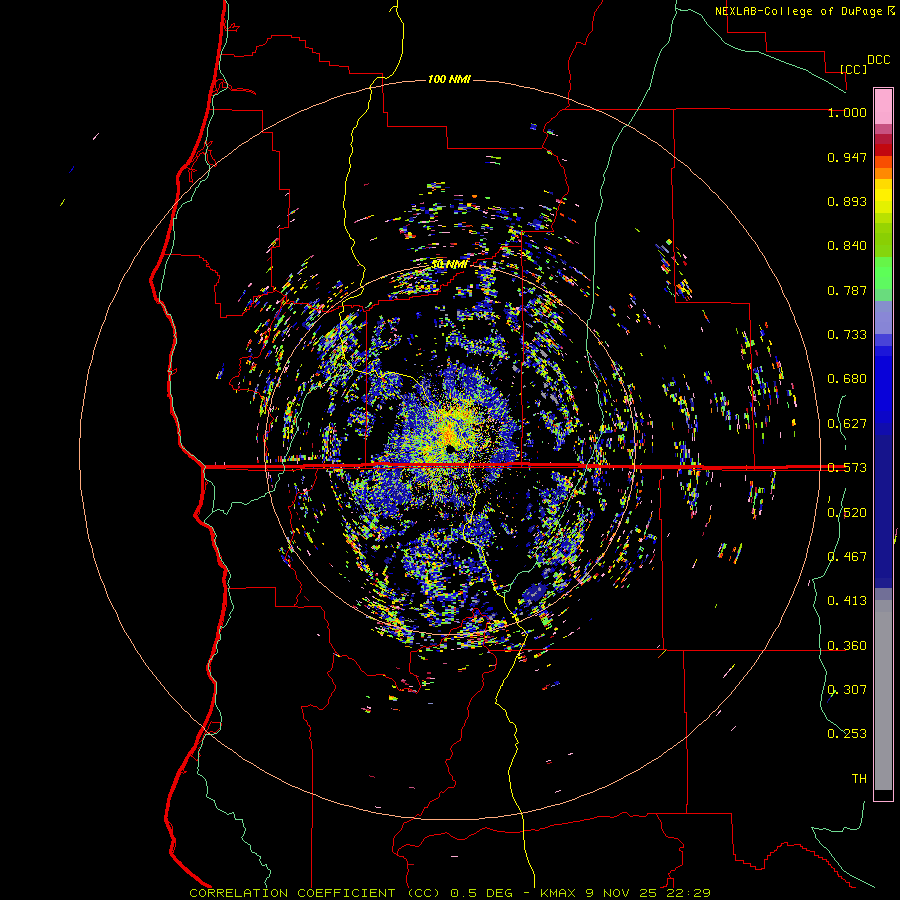Click the 0.627 scale value

(x=847, y=424)
